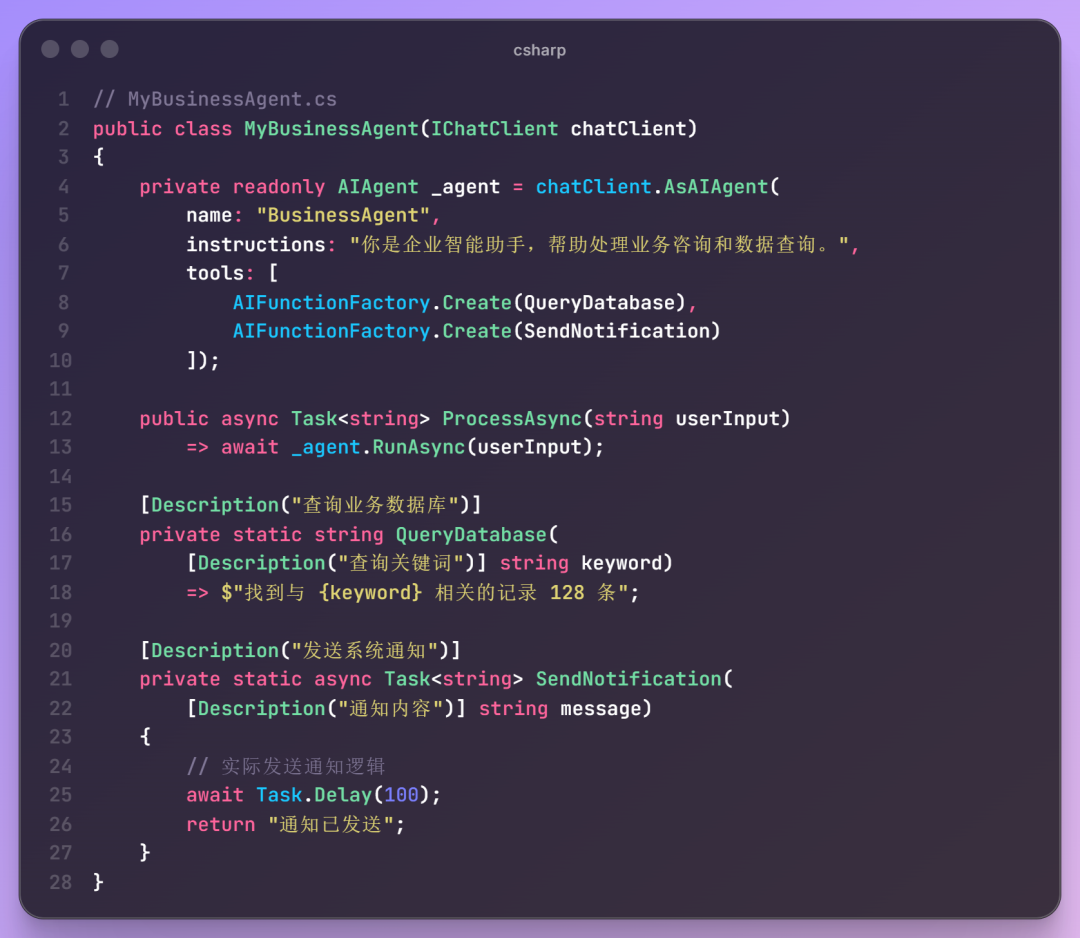Click the number '128' on line 18

[x=567, y=592]
